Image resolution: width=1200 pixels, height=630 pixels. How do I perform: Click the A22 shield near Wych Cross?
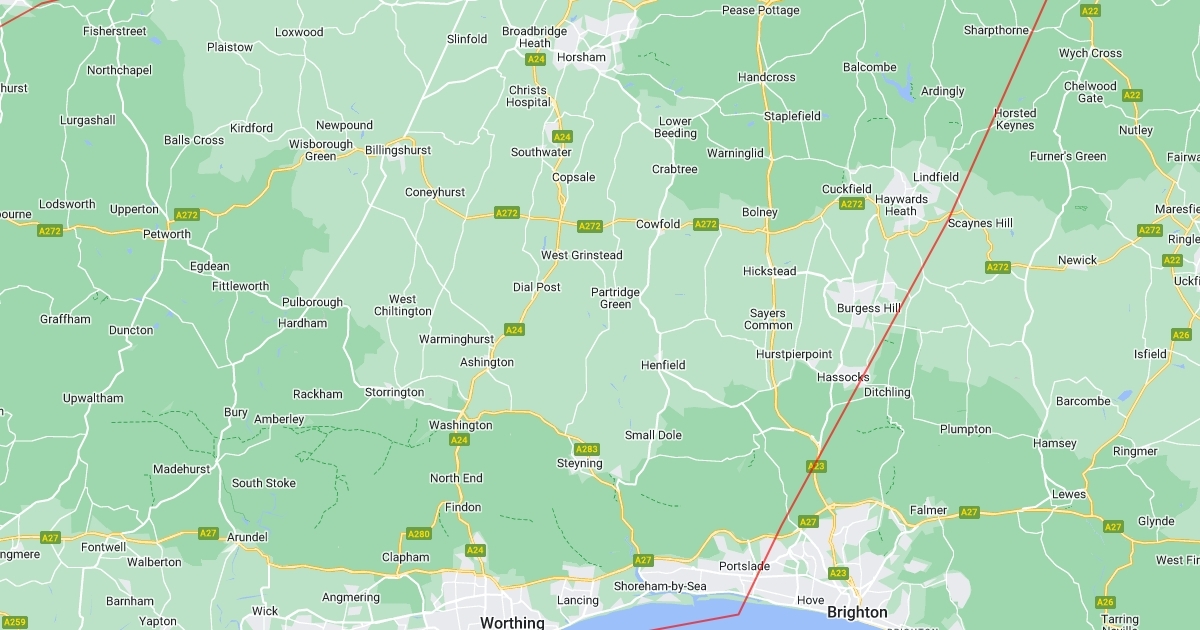1091,11
